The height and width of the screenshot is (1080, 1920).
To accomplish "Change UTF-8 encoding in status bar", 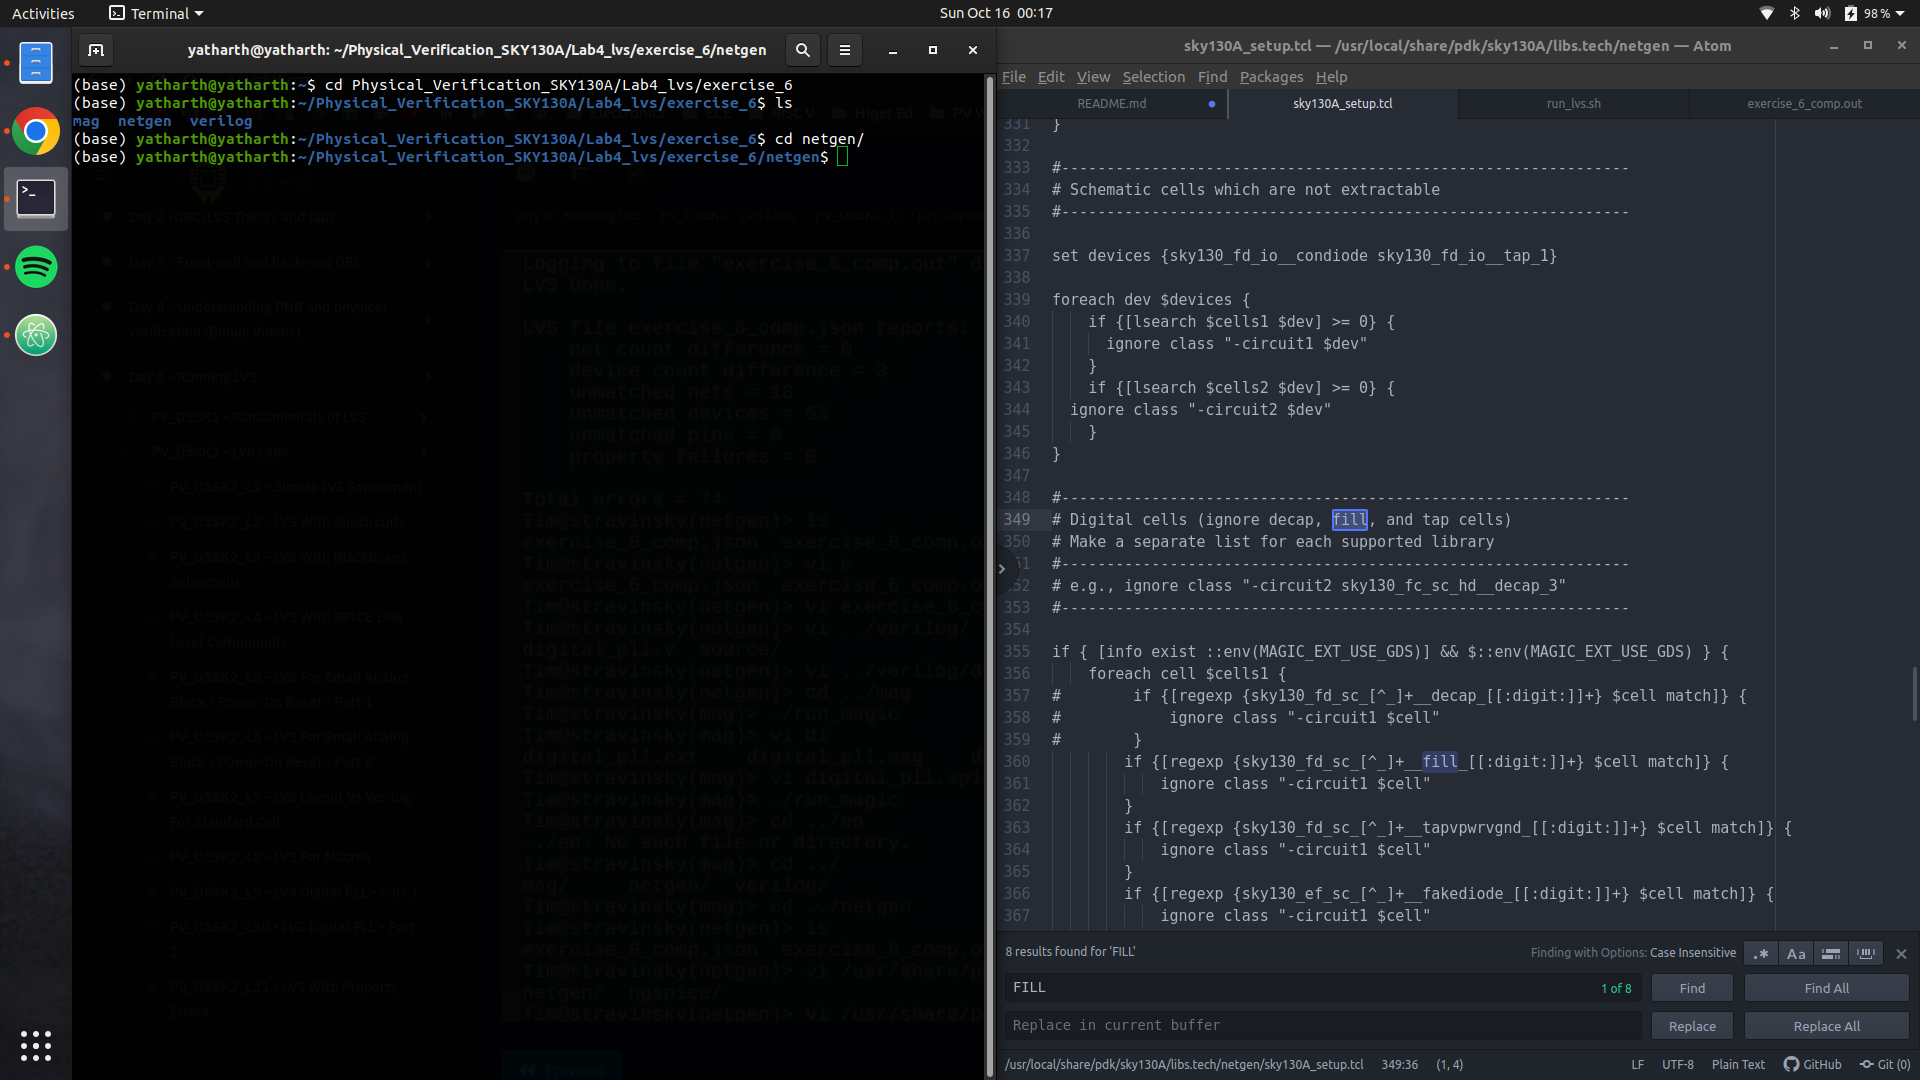I will tap(1678, 1065).
